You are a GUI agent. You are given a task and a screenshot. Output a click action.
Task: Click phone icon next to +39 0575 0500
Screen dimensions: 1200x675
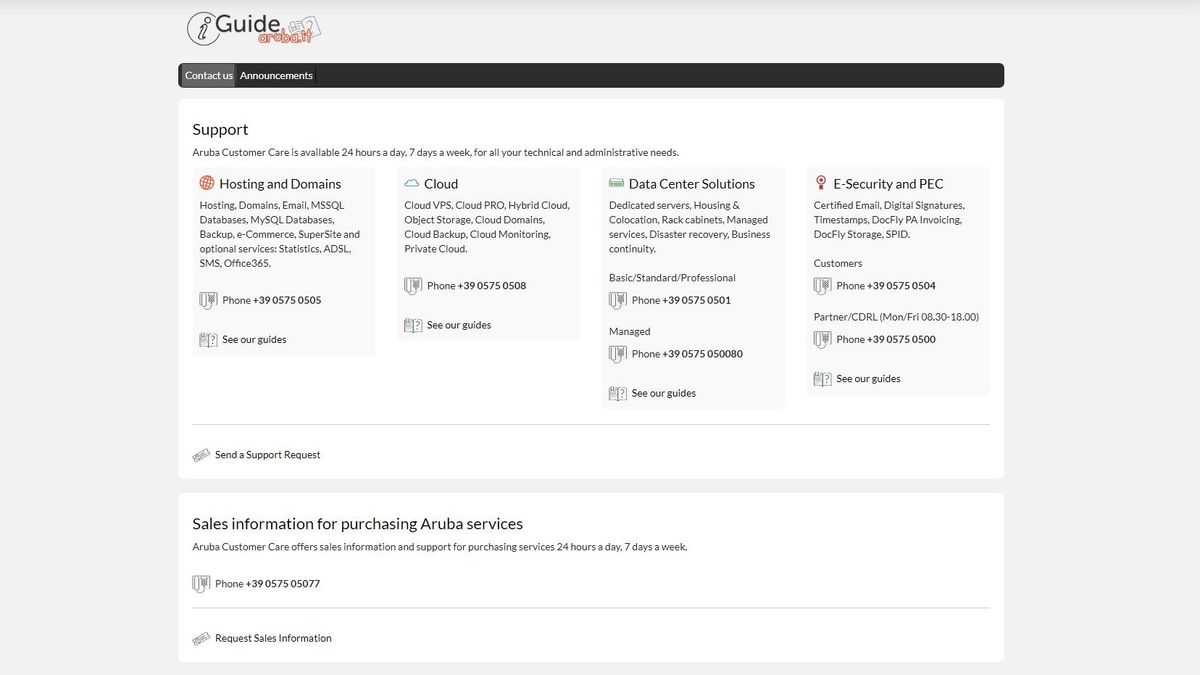[x=822, y=340]
